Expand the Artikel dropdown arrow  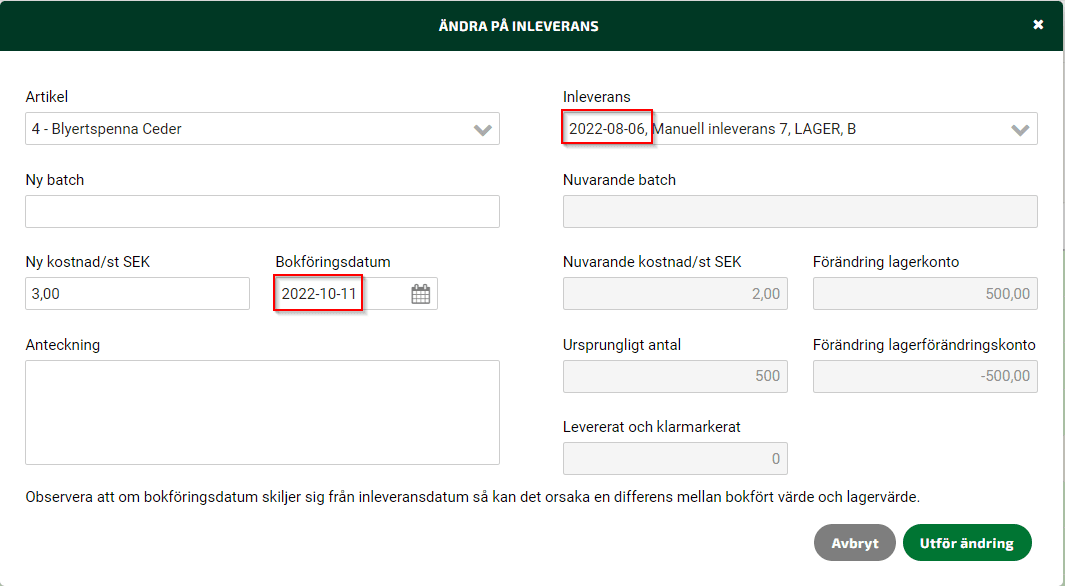pos(482,130)
